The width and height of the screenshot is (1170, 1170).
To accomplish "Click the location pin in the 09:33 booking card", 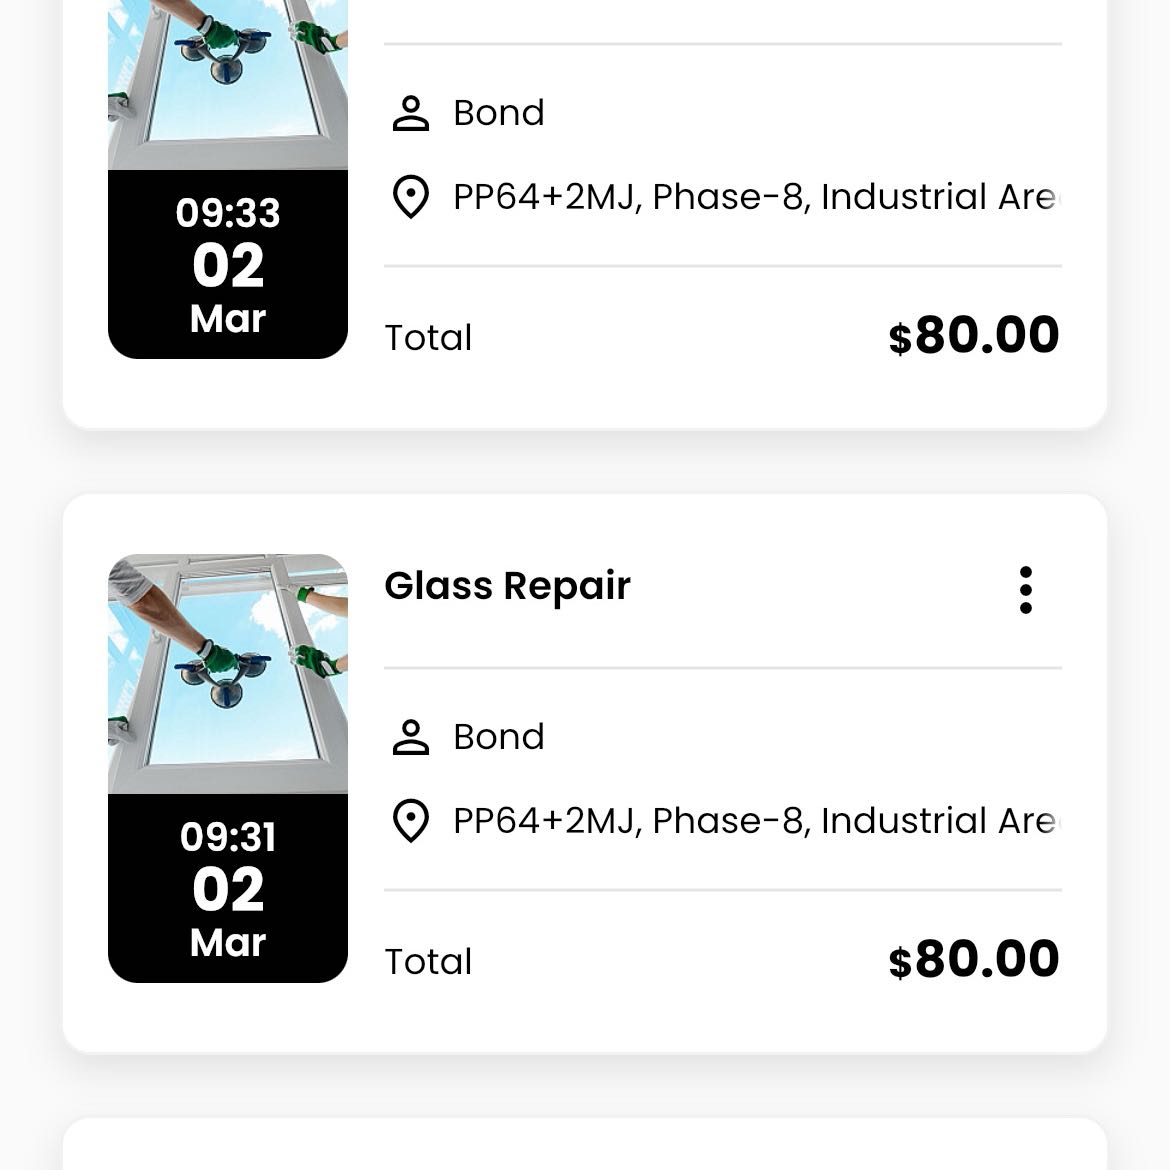I will 410,197.
